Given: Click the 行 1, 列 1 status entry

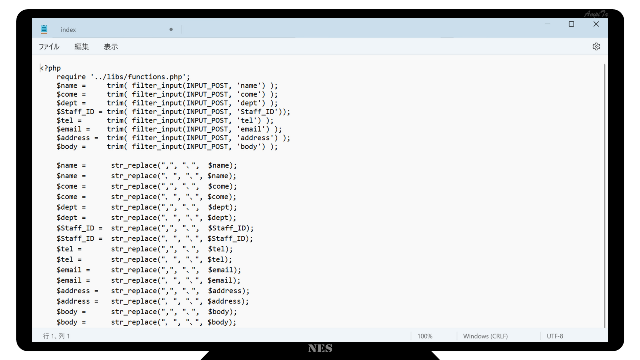Looking at the screenshot, I should [56, 336].
